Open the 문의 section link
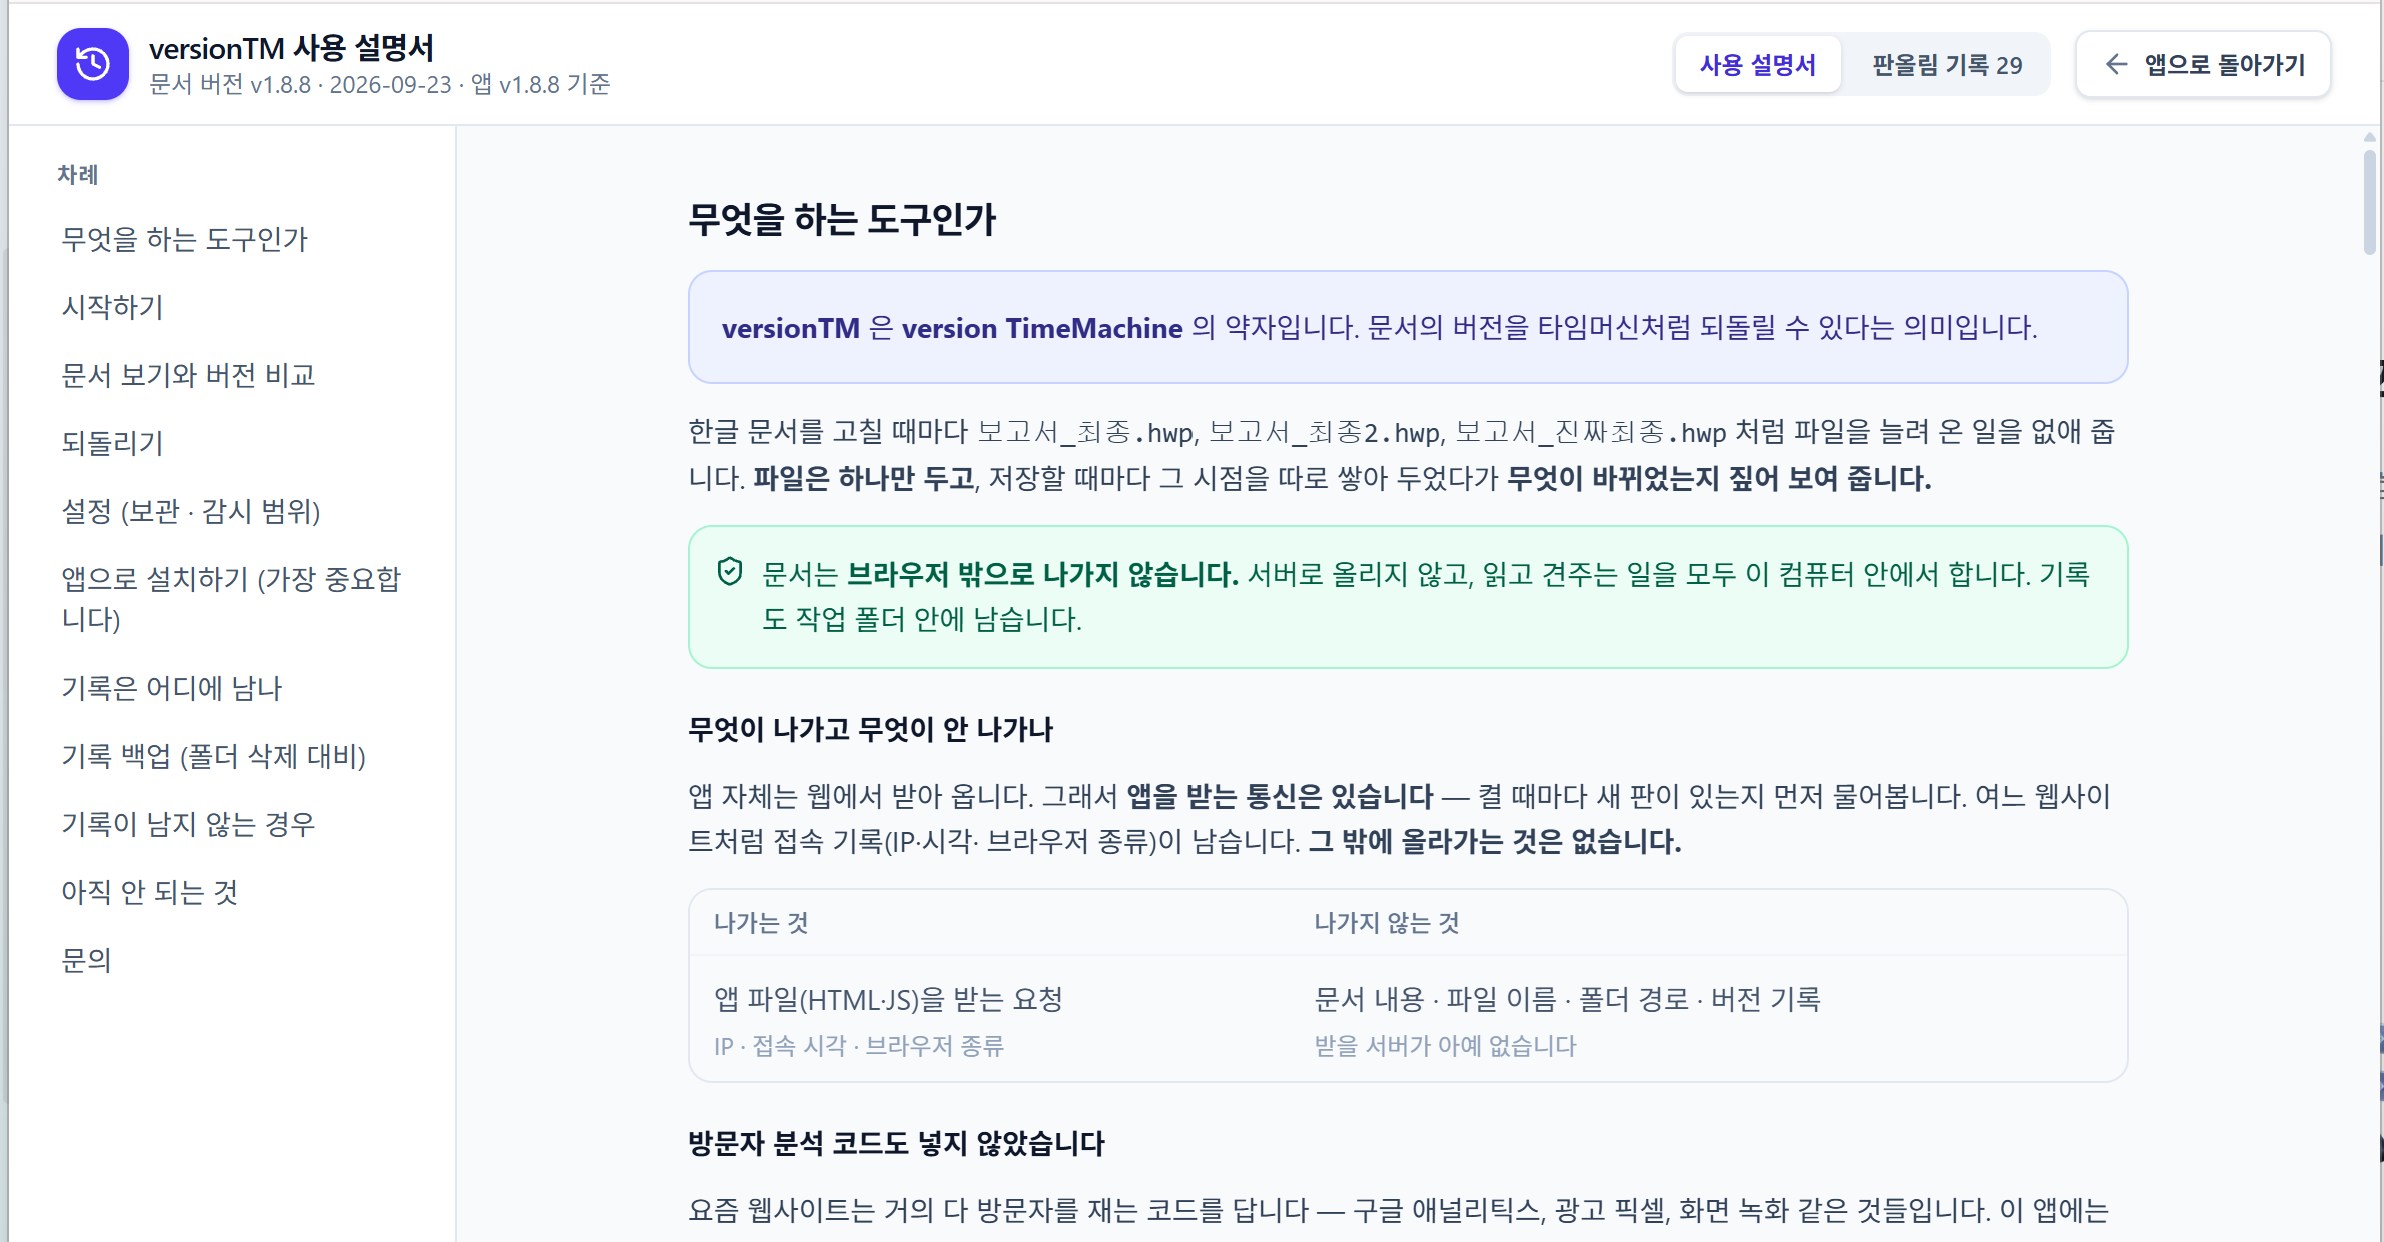Screen dimensions: 2384x1242 click(x=86, y=960)
